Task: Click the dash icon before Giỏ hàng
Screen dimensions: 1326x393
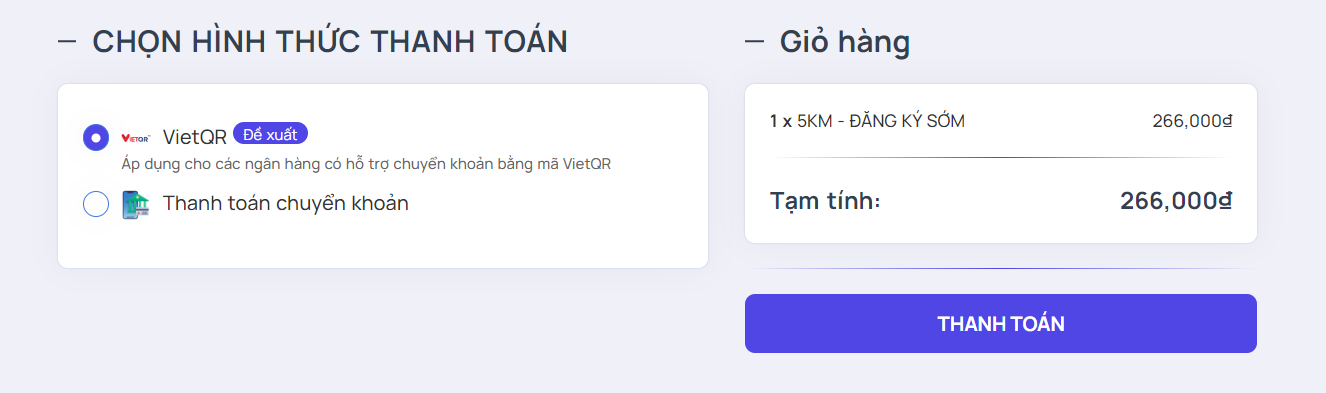Action: coord(755,42)
